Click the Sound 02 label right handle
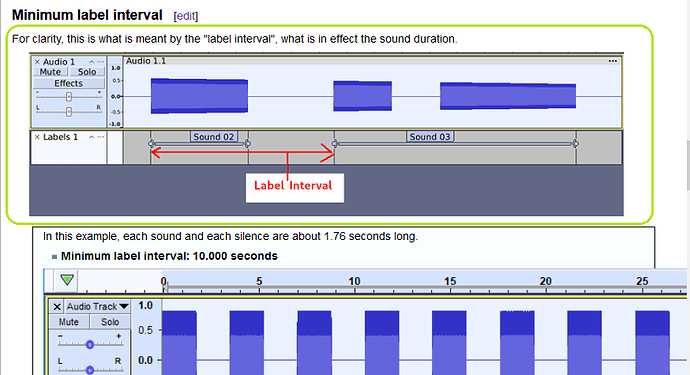The height and width of the screenshot is (375, 690). (248, 143)
